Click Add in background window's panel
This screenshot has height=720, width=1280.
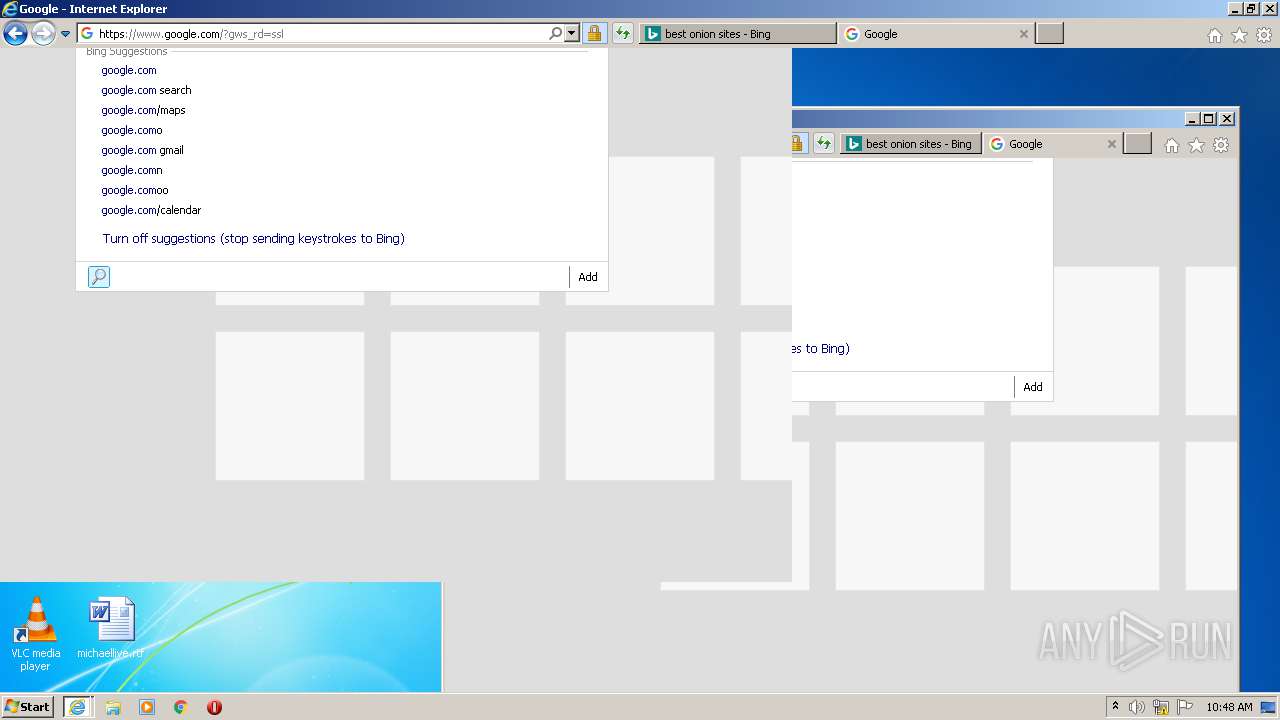(x=1033, y=387)
